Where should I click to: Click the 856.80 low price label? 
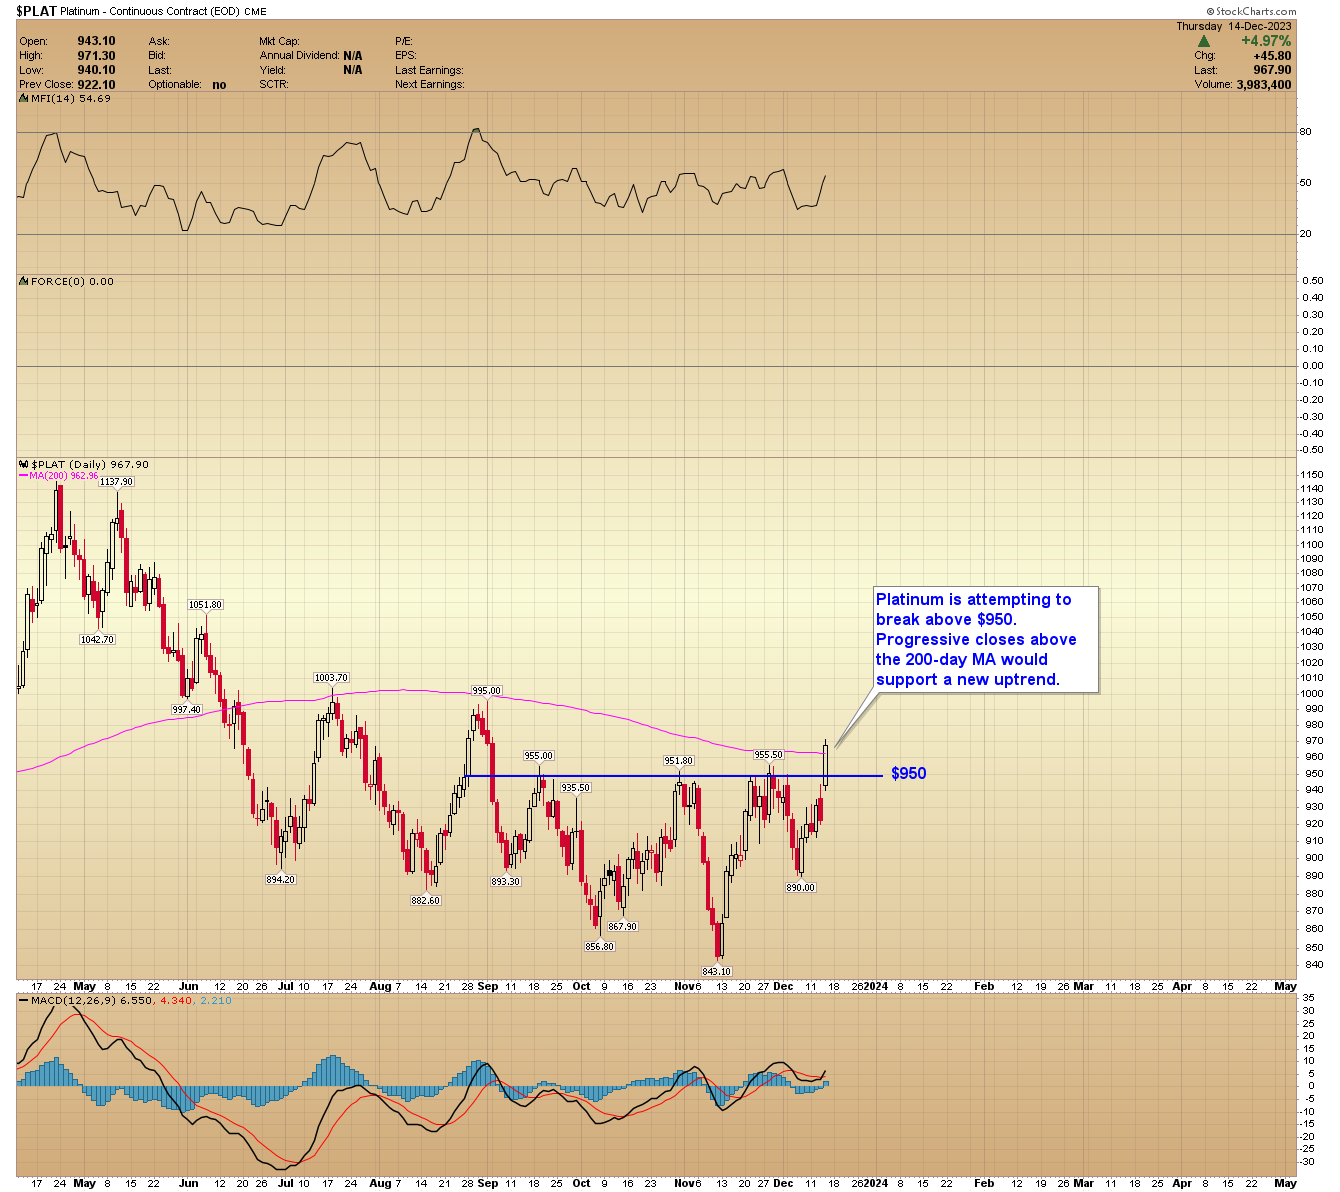click(599, 947)
